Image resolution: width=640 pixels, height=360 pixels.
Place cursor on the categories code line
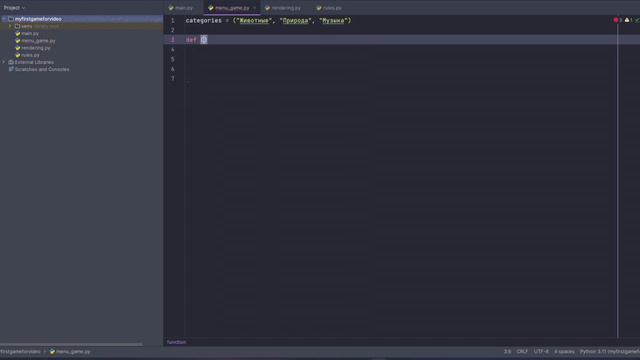[269, 20]
